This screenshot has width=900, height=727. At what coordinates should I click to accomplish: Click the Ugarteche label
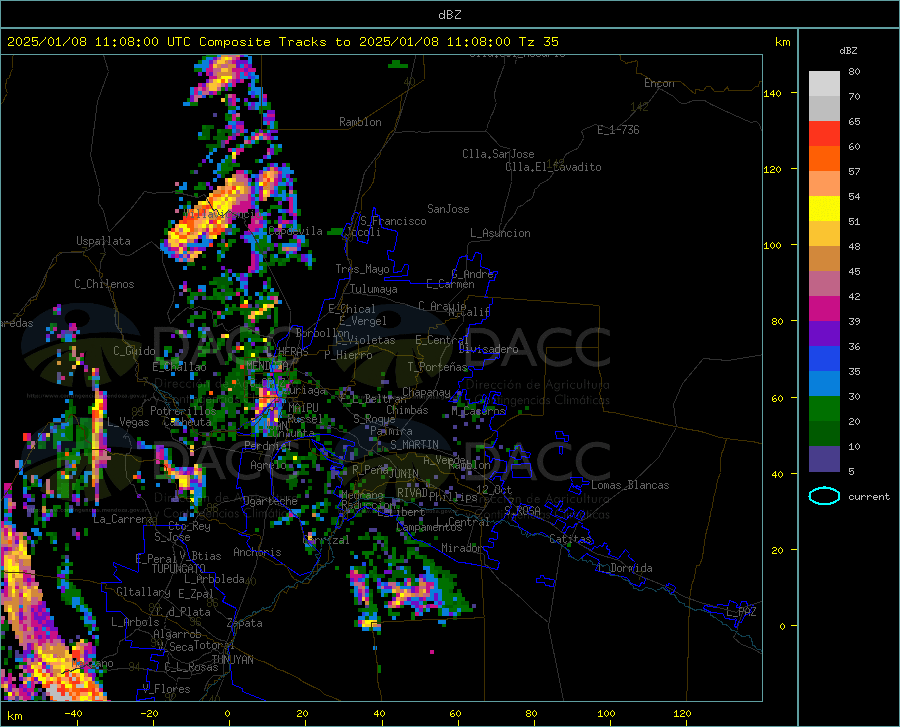click(x=270, y=501)
